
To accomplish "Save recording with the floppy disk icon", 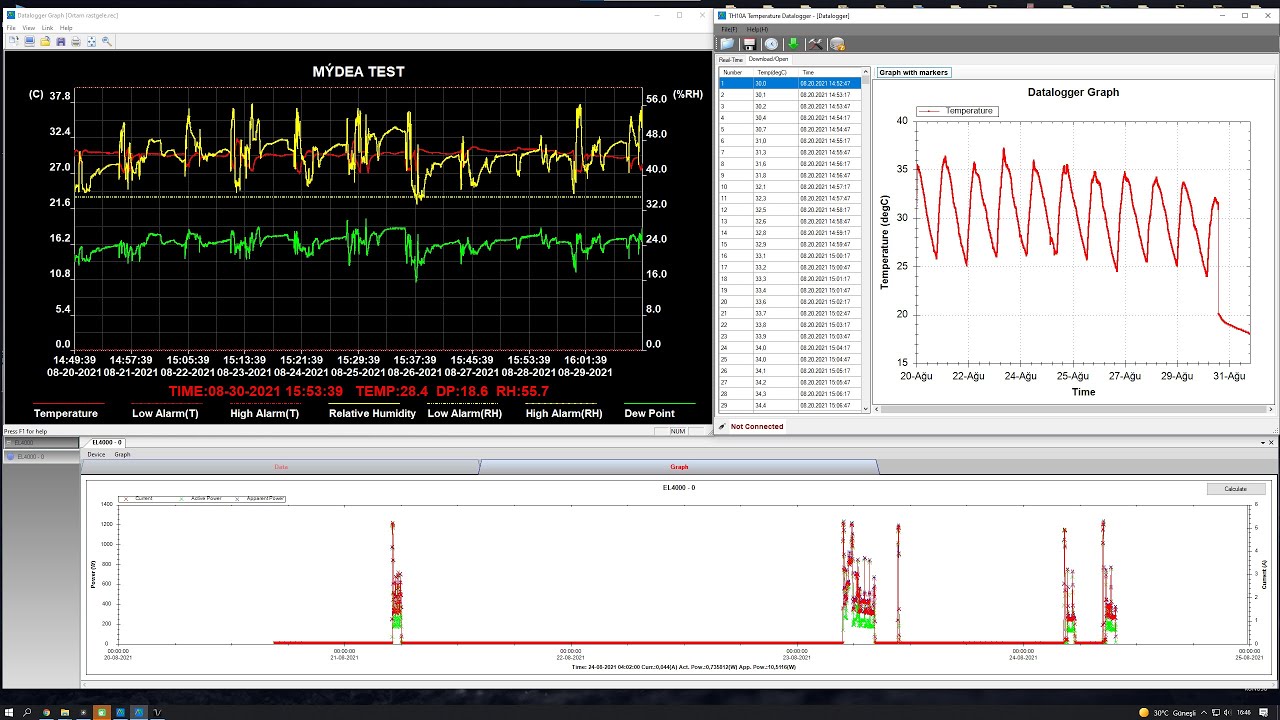I will 60,41.
